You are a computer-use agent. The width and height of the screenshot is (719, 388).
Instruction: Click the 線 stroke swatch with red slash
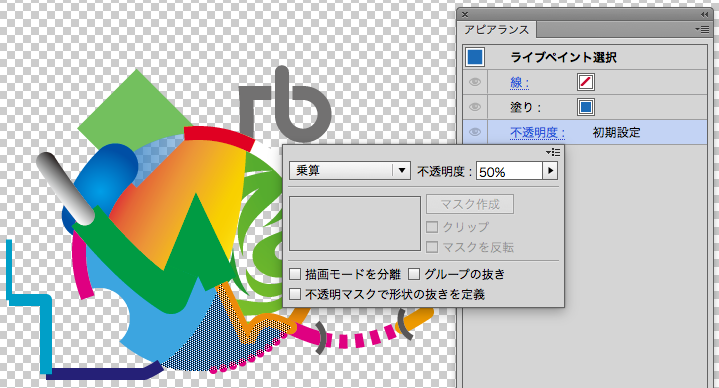(x=586, y=82)
